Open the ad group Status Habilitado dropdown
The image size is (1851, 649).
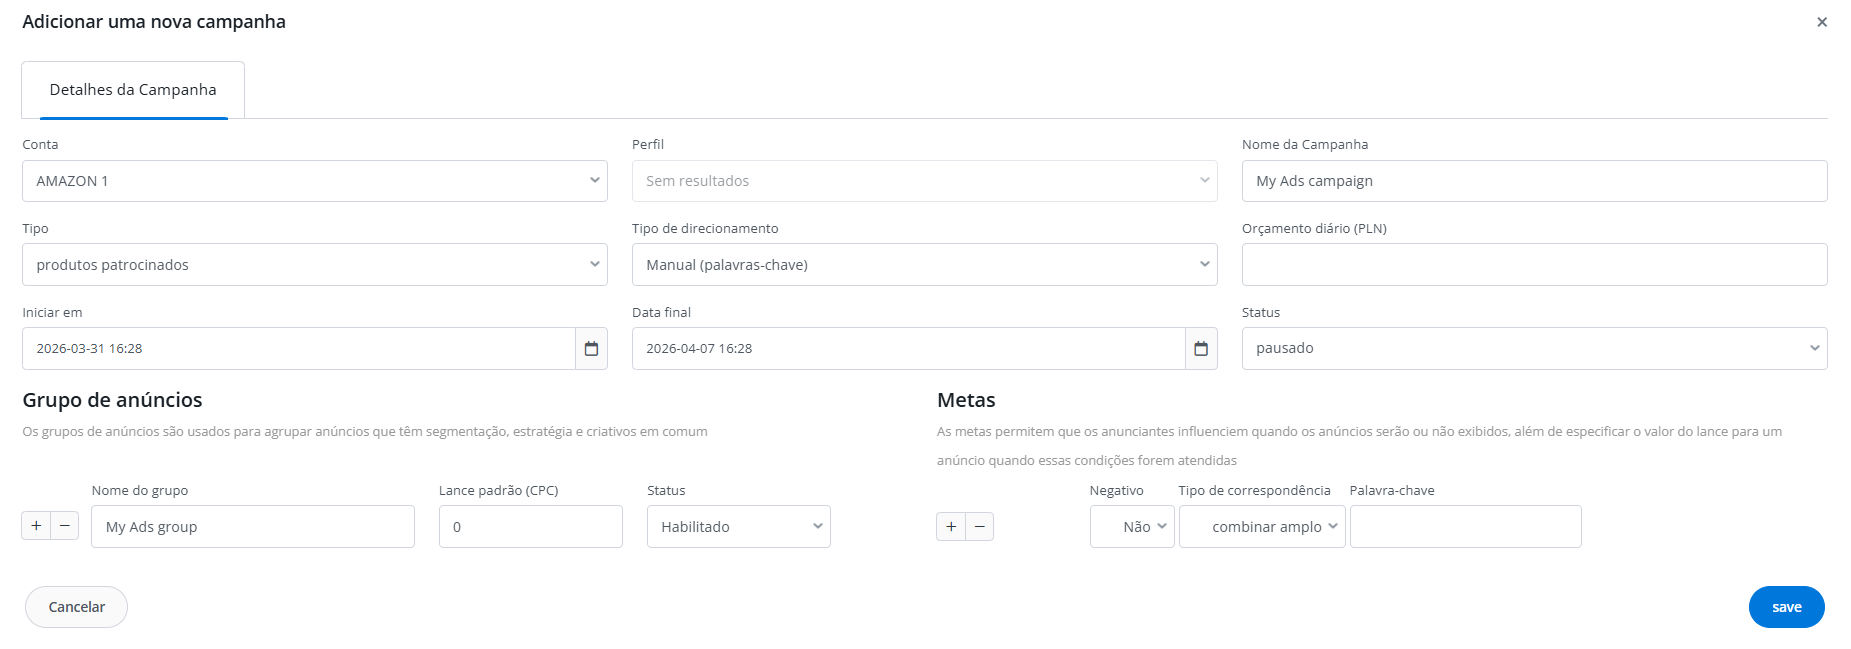click(x=738, y=527)
